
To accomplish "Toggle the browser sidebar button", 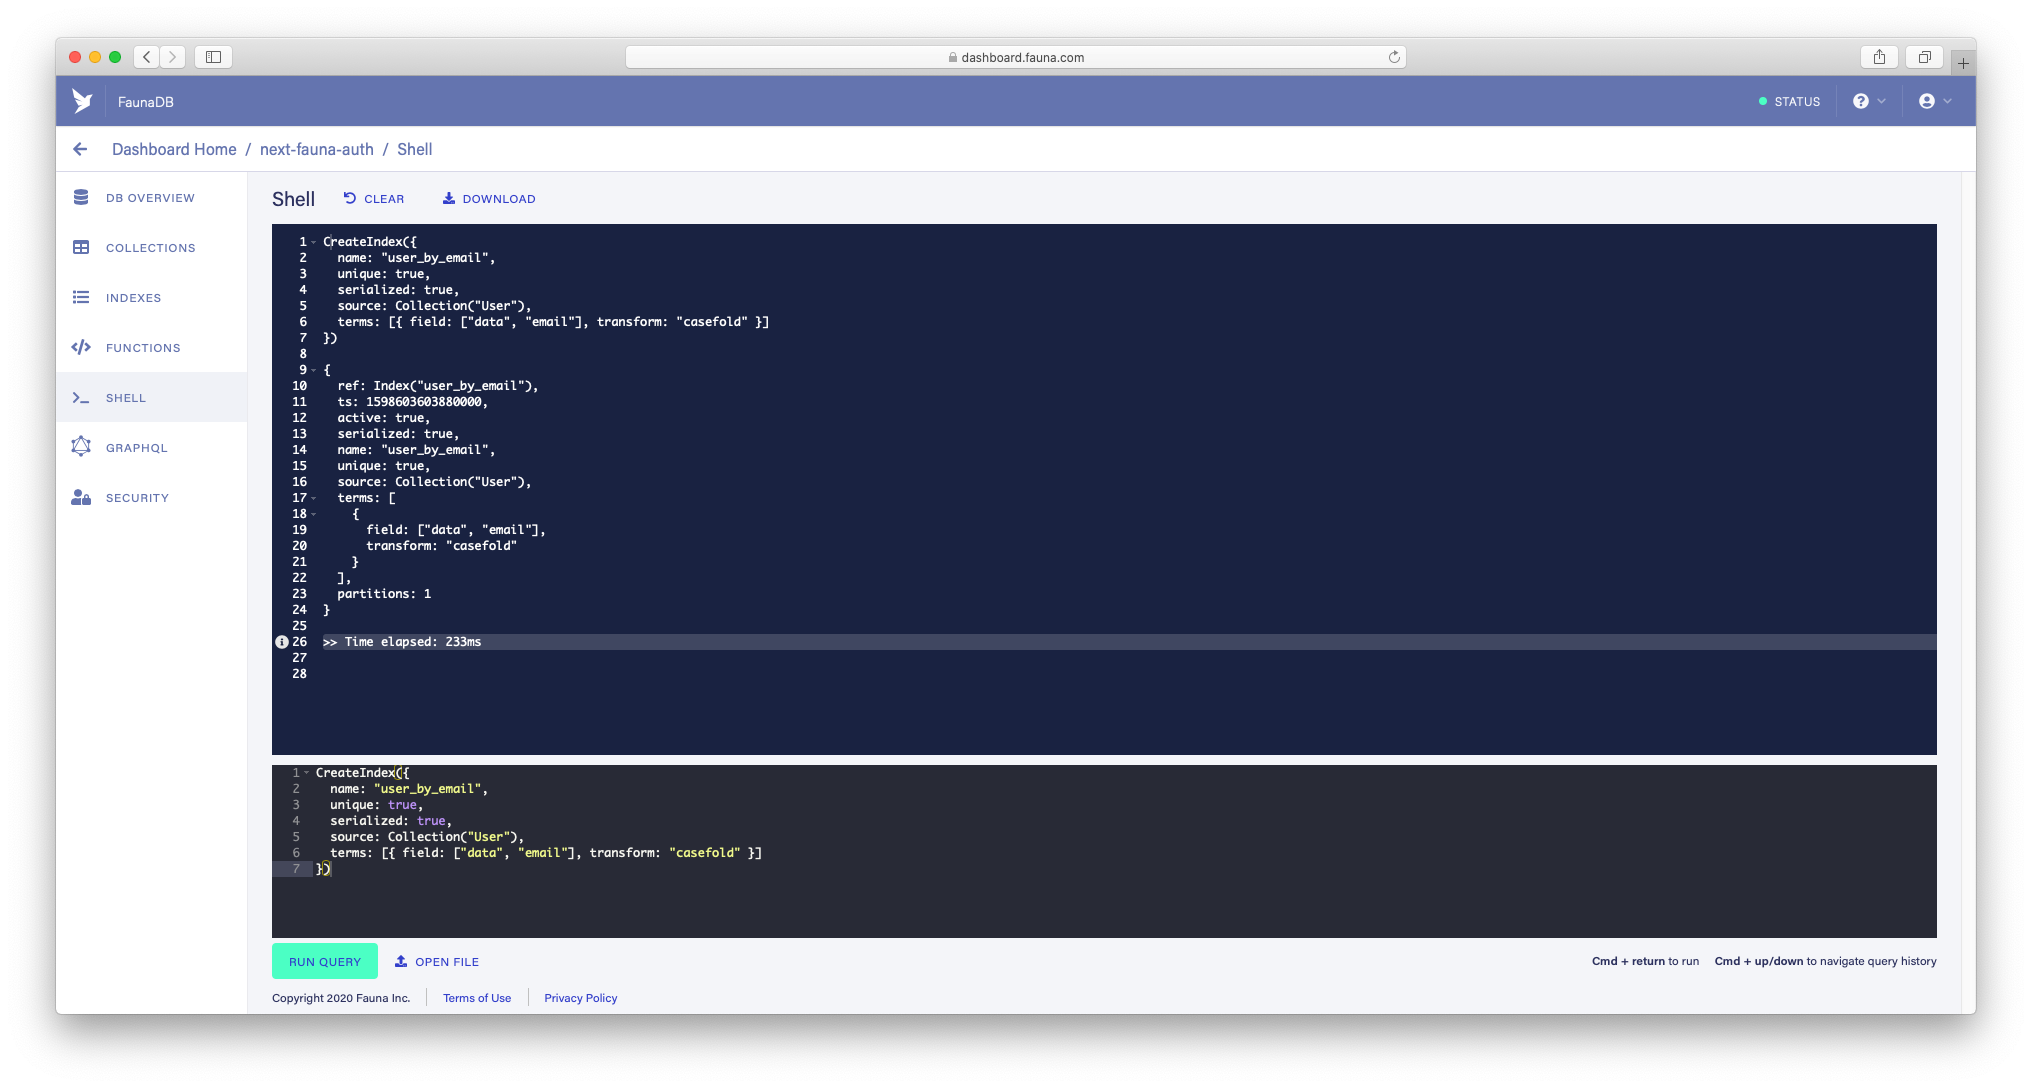I will pyautogui.click(x=213, y=57).
